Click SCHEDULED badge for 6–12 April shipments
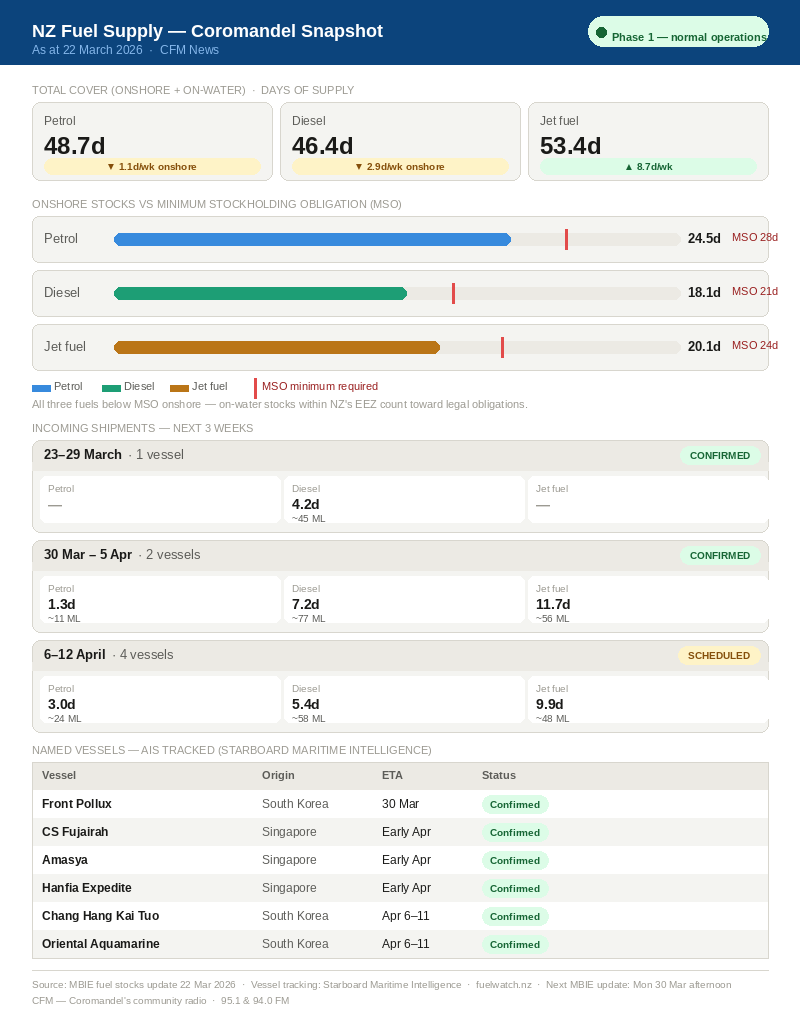Viewport: 800px width, 1014px height. [718, 655]
